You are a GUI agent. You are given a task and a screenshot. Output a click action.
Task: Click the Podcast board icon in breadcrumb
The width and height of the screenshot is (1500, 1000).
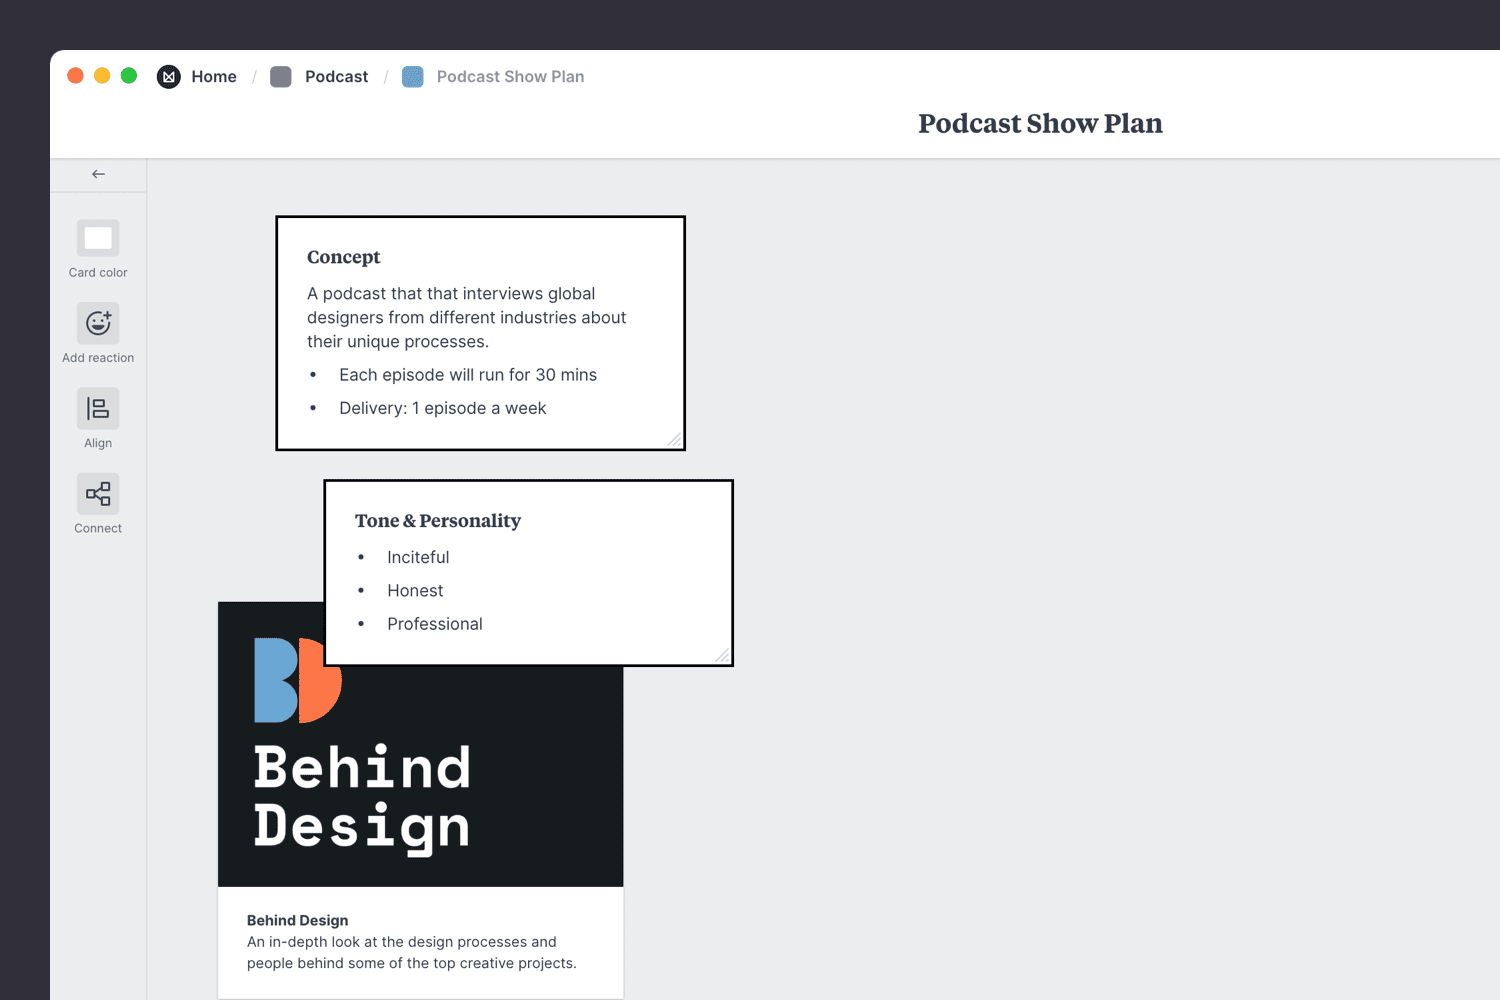[x=280, y=76]
